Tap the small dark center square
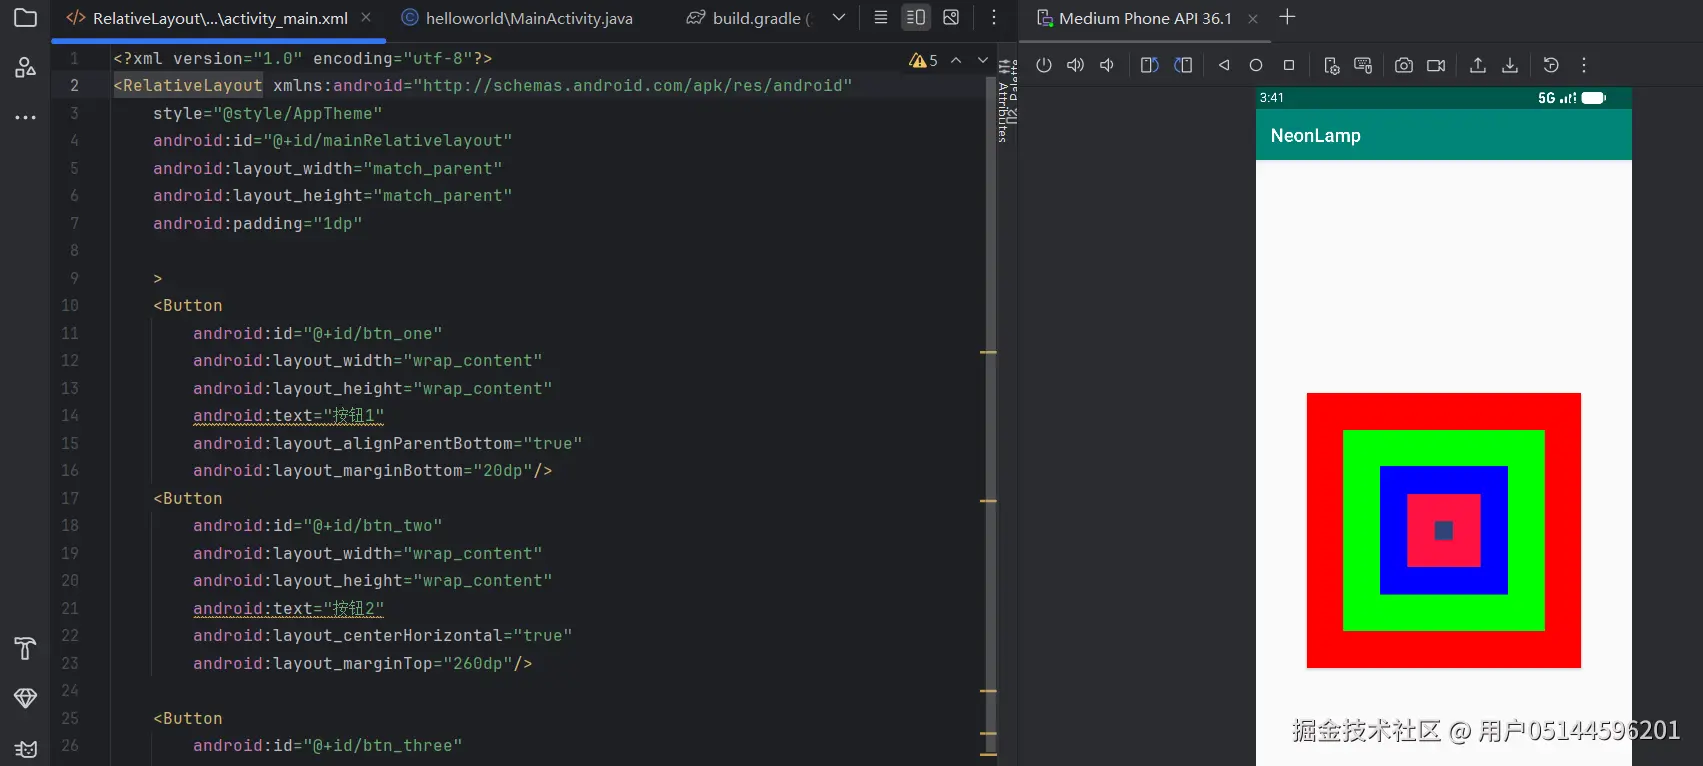Screen dimensions: 1703x766 click(x=1443, y=530)
